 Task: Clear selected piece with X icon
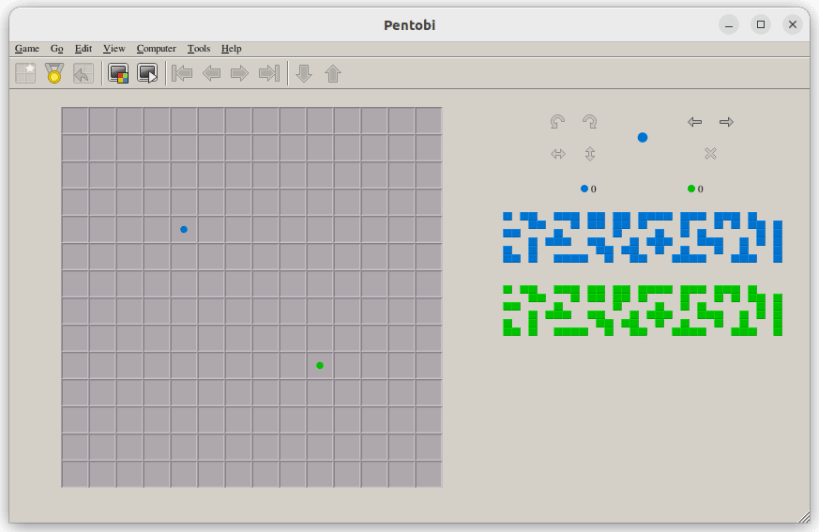pyautogui.click(x=710, y=153)
